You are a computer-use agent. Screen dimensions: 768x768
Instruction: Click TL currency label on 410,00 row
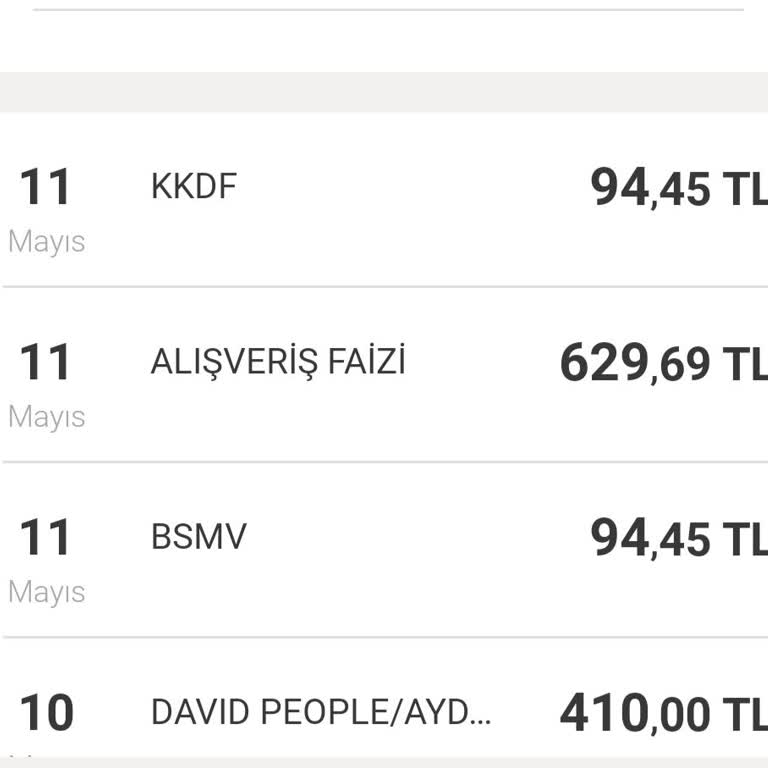745,716
